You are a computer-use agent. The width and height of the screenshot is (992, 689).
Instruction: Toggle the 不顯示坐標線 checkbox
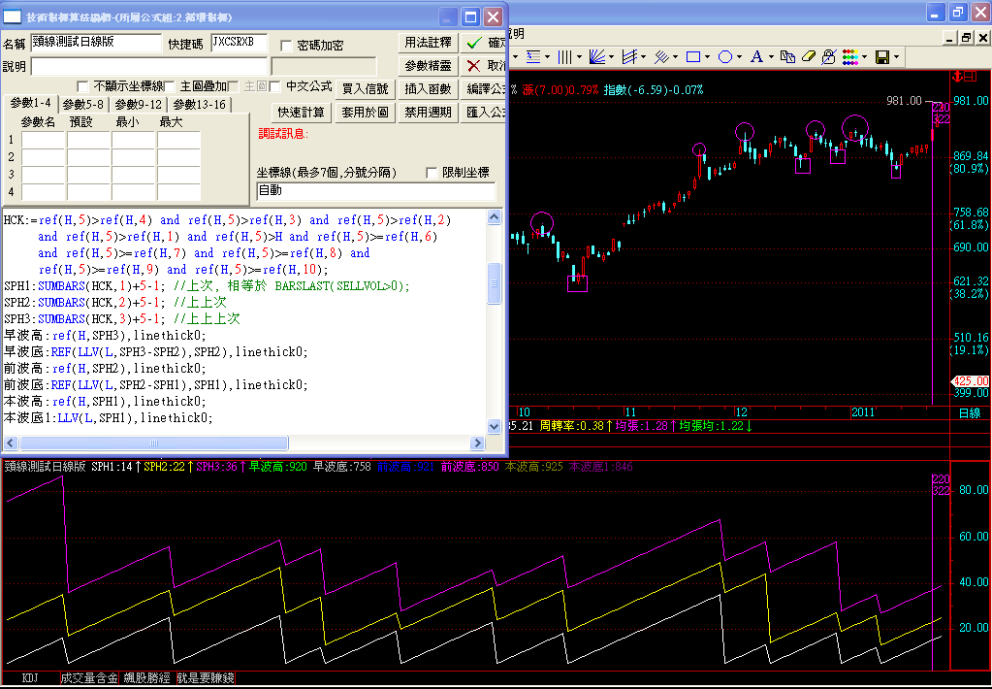[x=82, y=86]
